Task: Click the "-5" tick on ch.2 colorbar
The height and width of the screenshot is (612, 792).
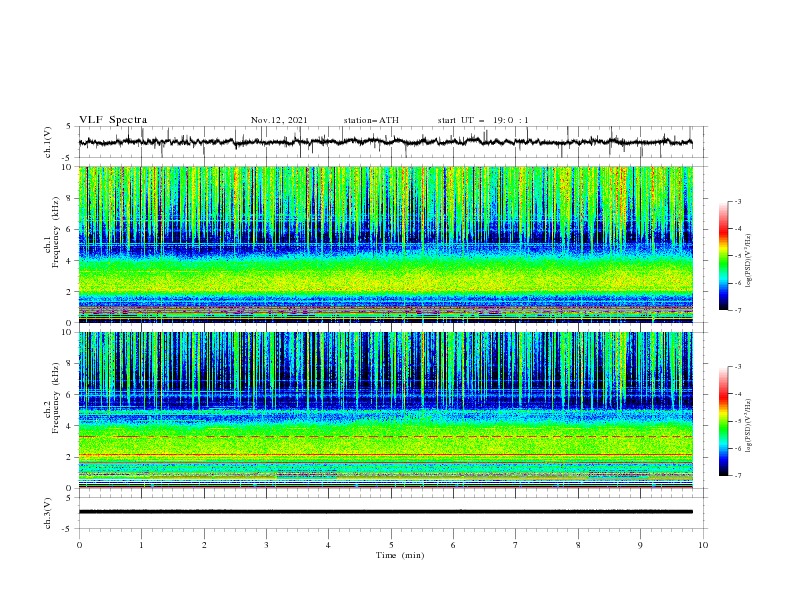Action: coord(737,421)
